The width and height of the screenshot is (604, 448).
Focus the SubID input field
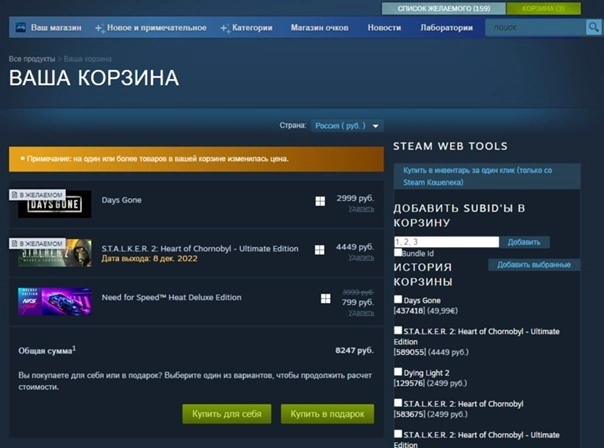point(446,242)
